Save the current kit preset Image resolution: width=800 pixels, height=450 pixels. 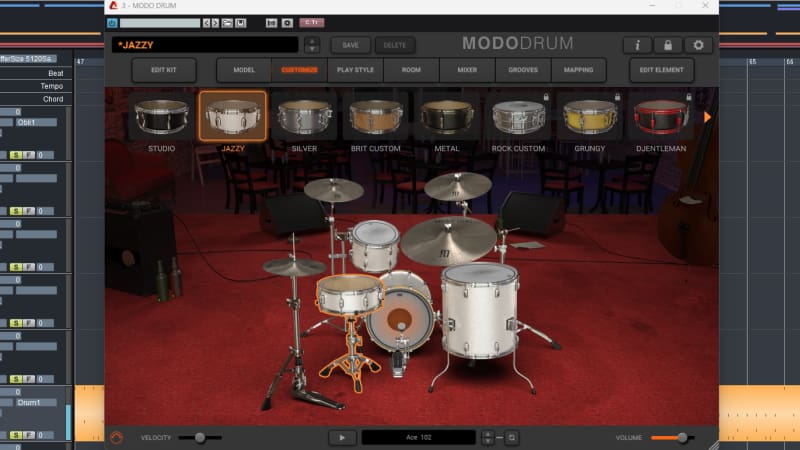tap(351, 45)
